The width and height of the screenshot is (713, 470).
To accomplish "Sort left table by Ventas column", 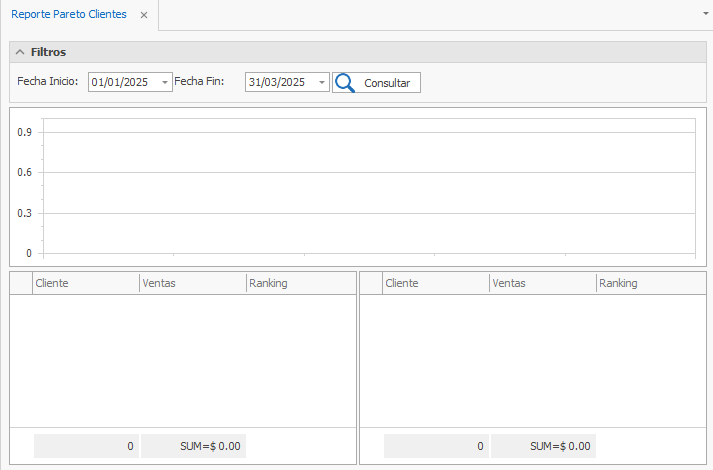I will (192, 283).
